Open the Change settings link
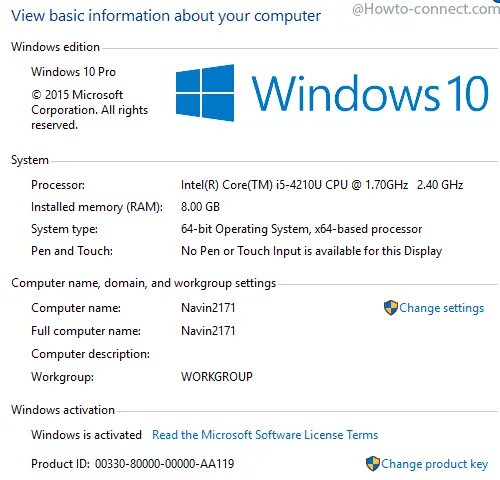Viewport: 500px width, 480px height. coord(441,308)
